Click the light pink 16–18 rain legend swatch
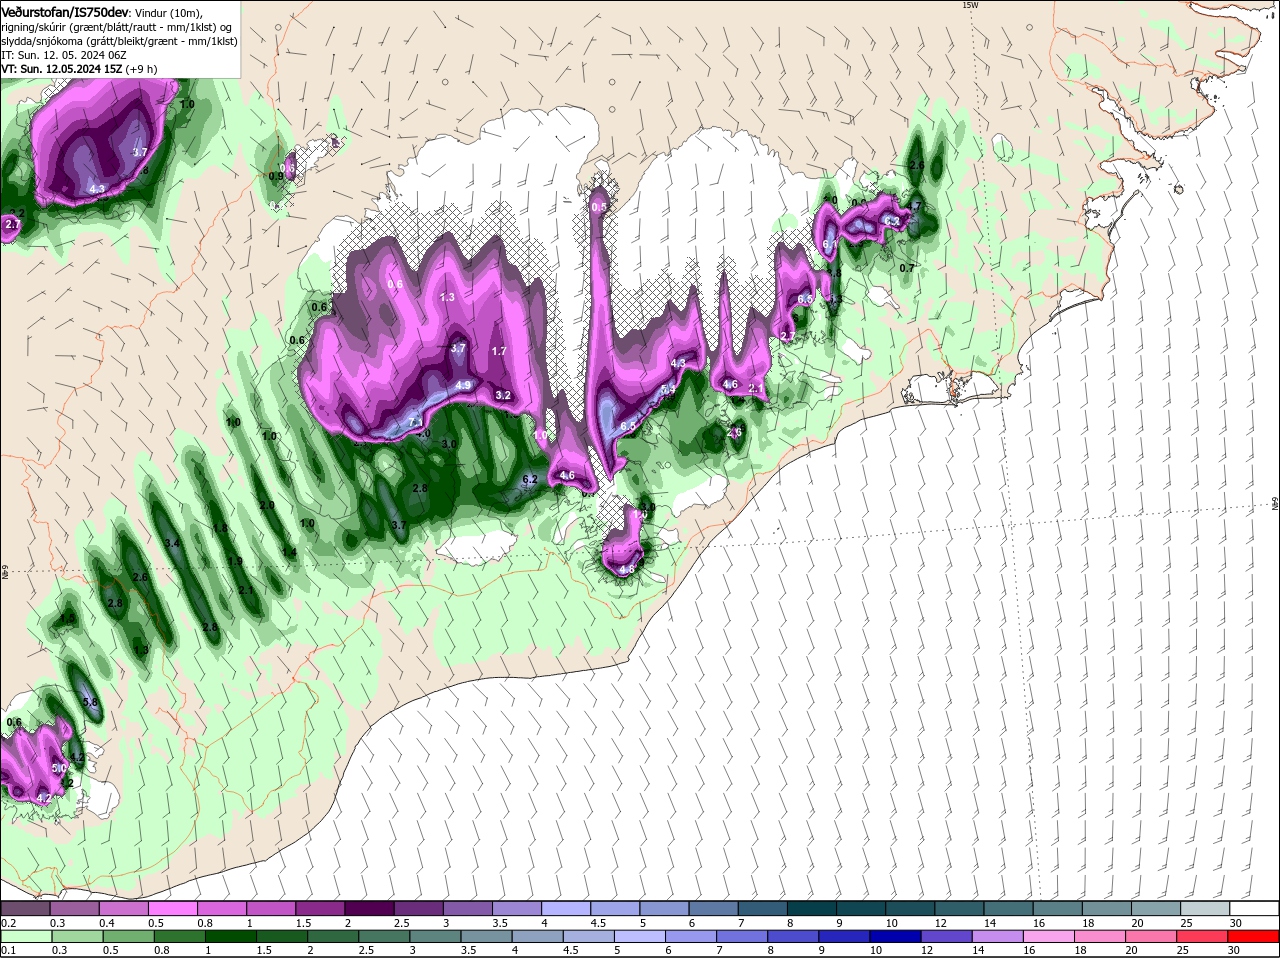Screen dimensions: 1280x958 point(1050,936)
